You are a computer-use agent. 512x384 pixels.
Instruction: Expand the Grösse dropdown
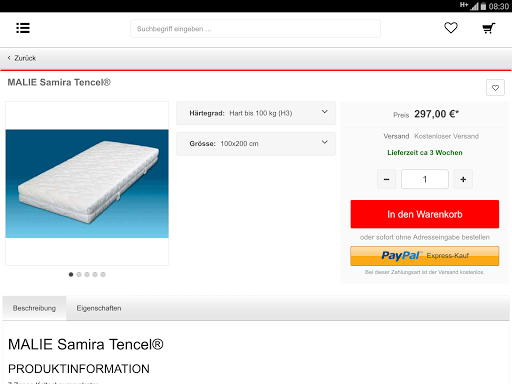pos(256,144)
